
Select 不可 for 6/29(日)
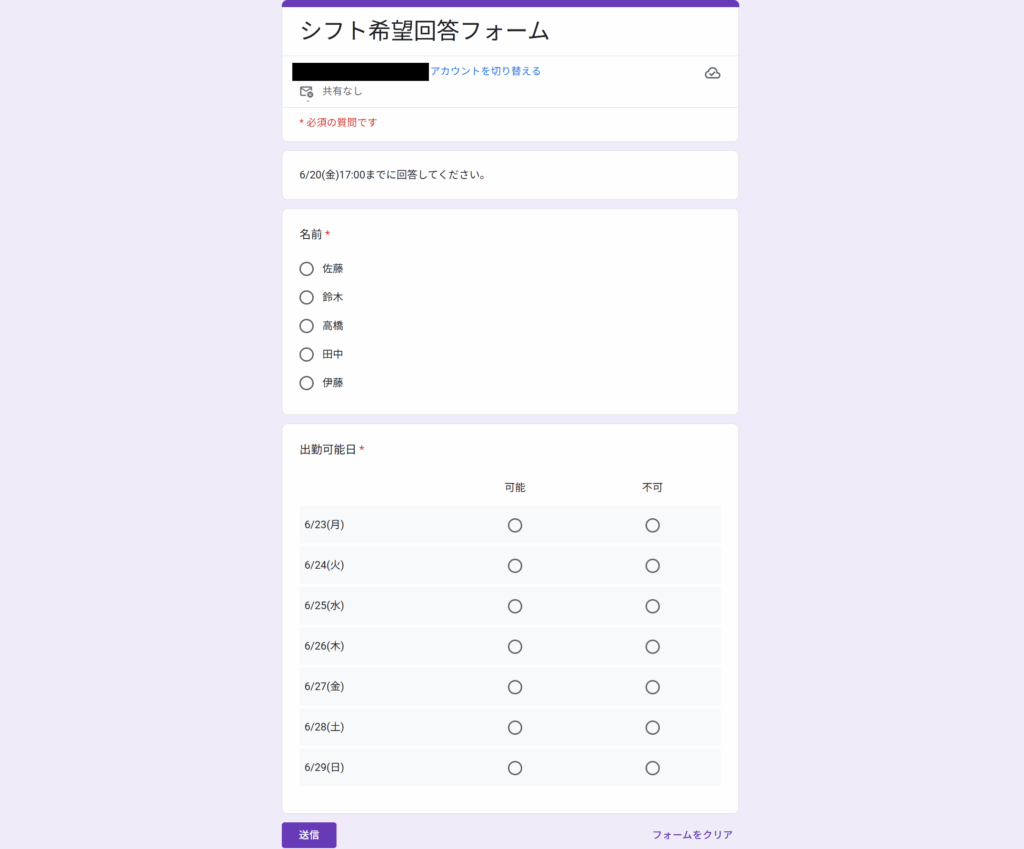pos(652,768)
